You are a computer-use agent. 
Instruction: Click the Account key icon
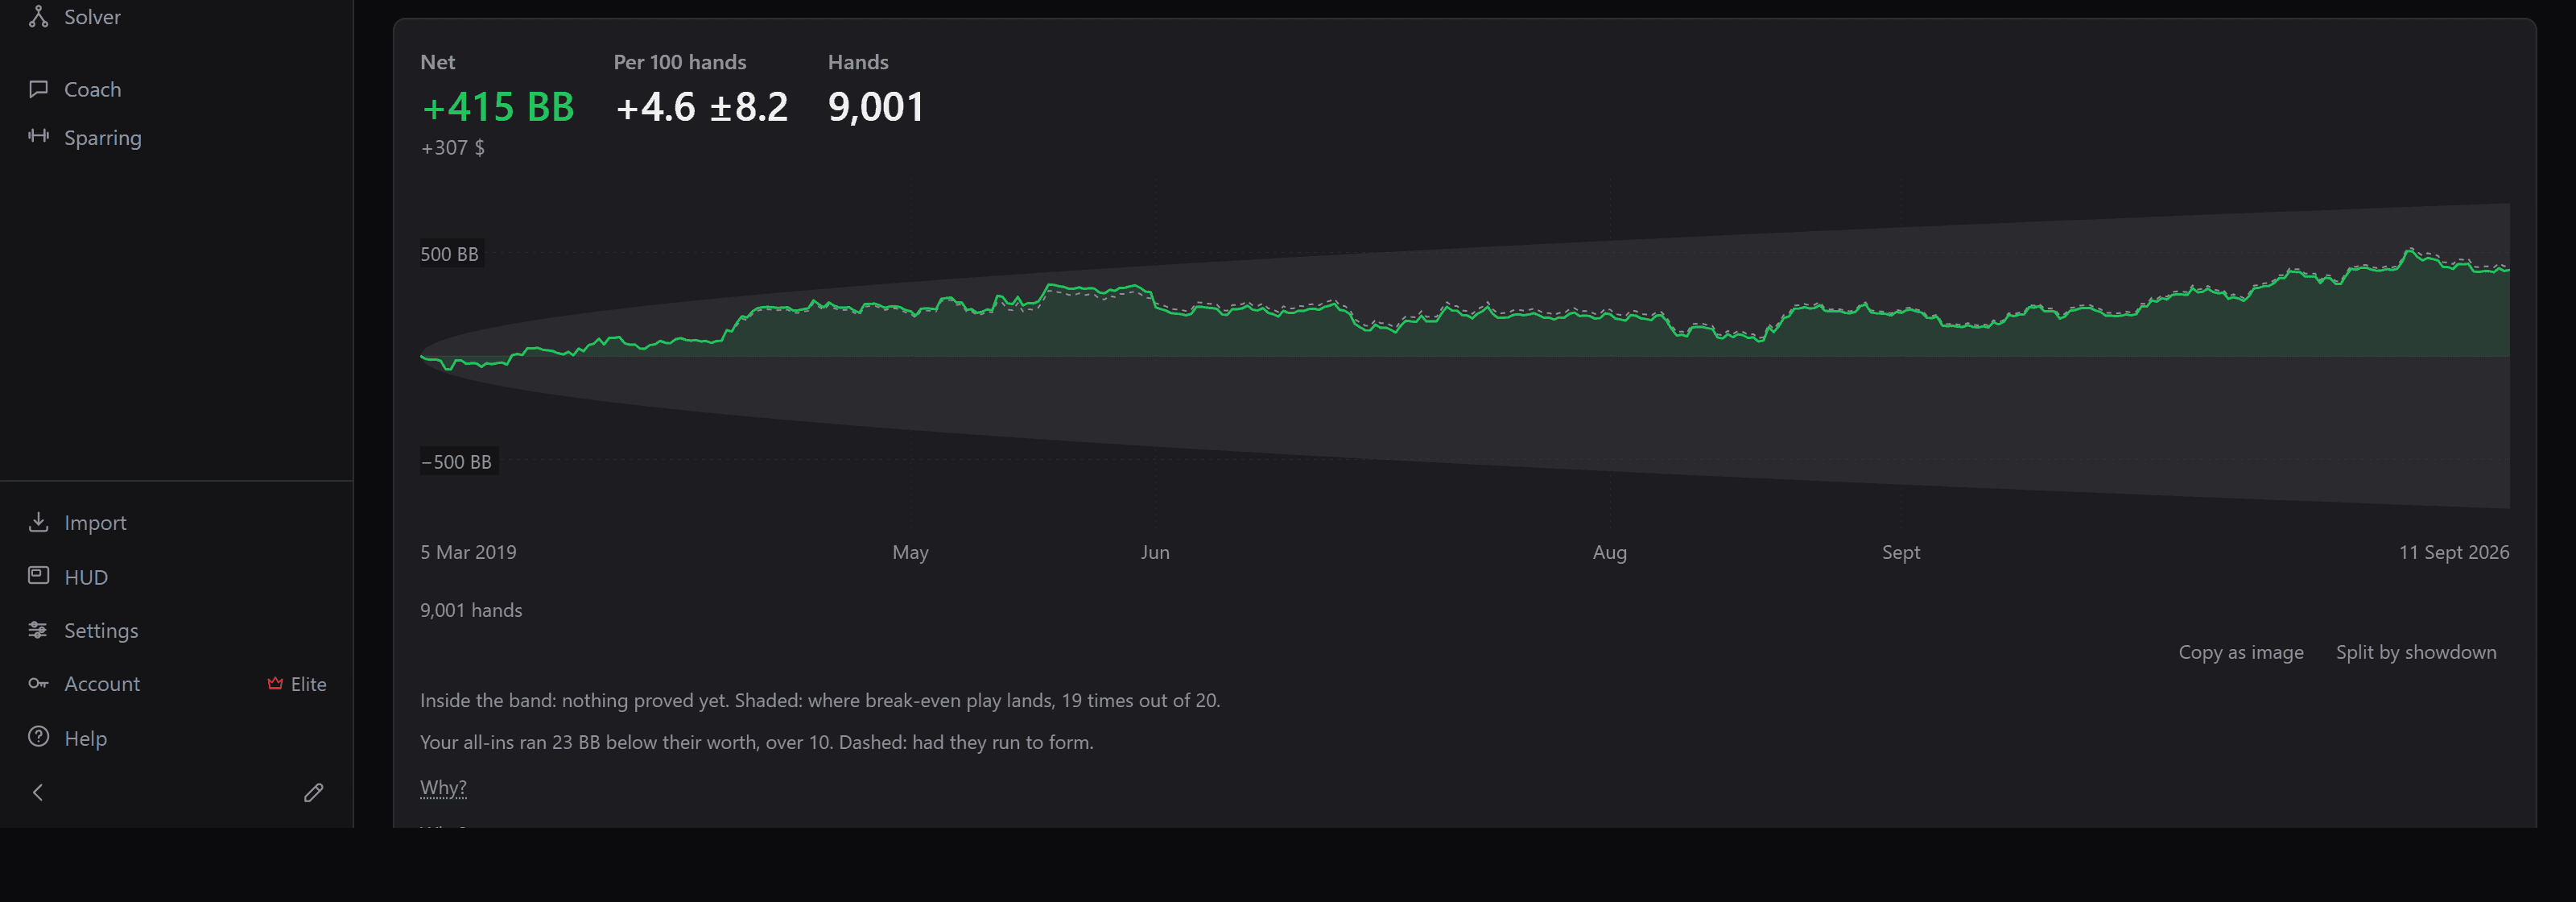tap(38, 683)
